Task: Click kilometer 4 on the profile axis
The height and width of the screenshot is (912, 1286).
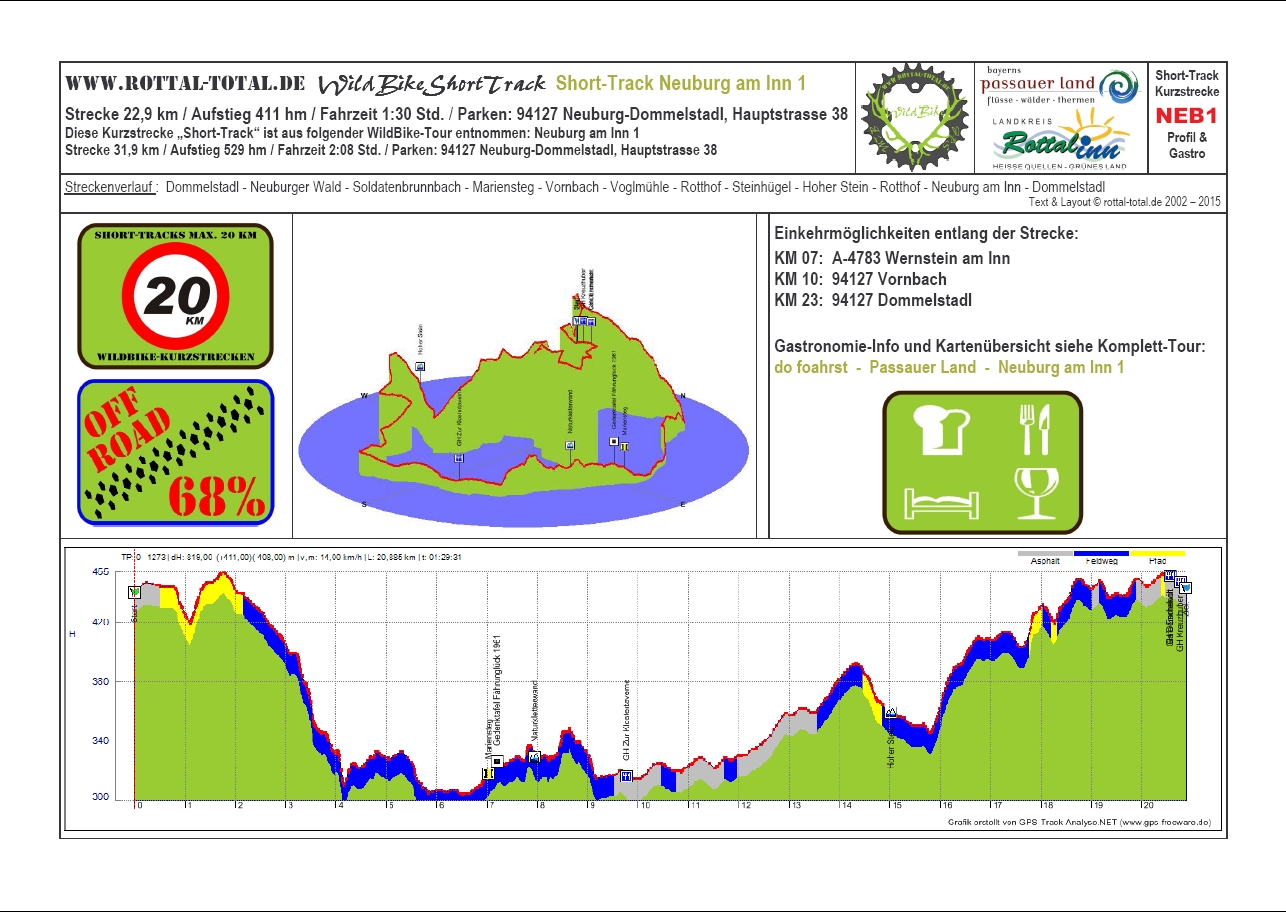Action: point(341,806)
